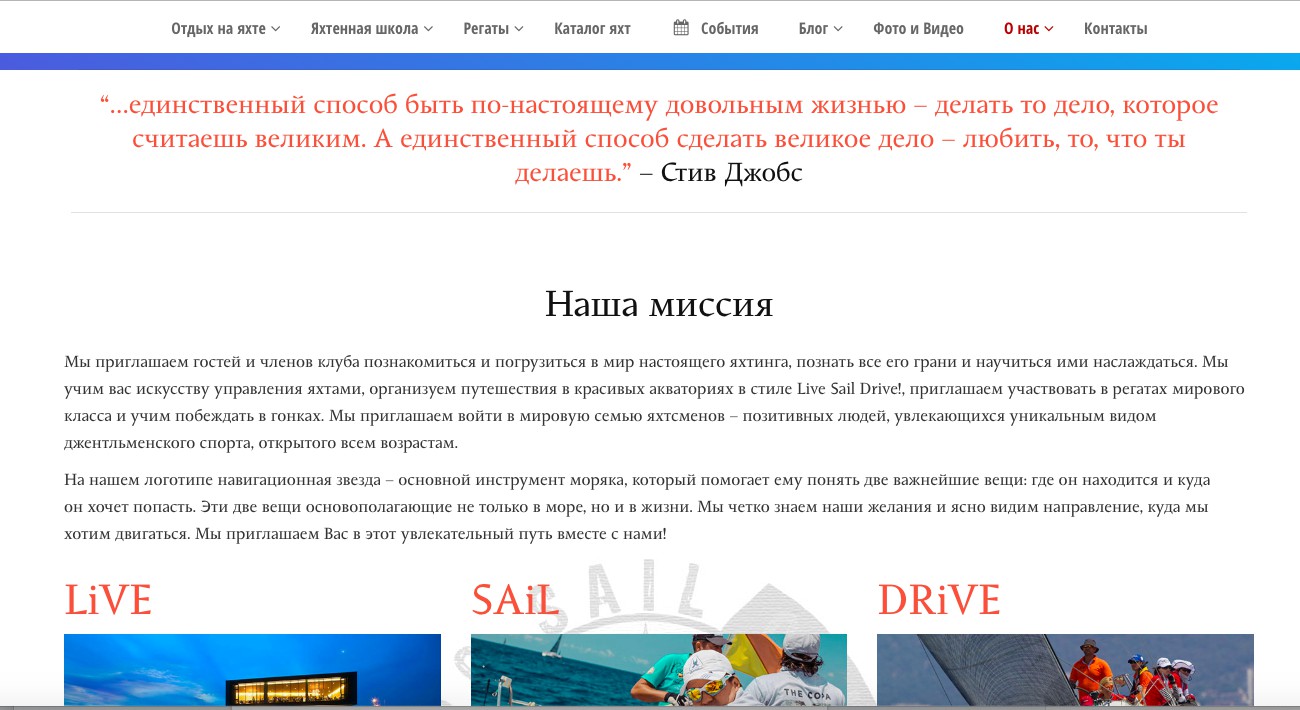Click the Стив Джобс attribution text

tap(731, 173)
